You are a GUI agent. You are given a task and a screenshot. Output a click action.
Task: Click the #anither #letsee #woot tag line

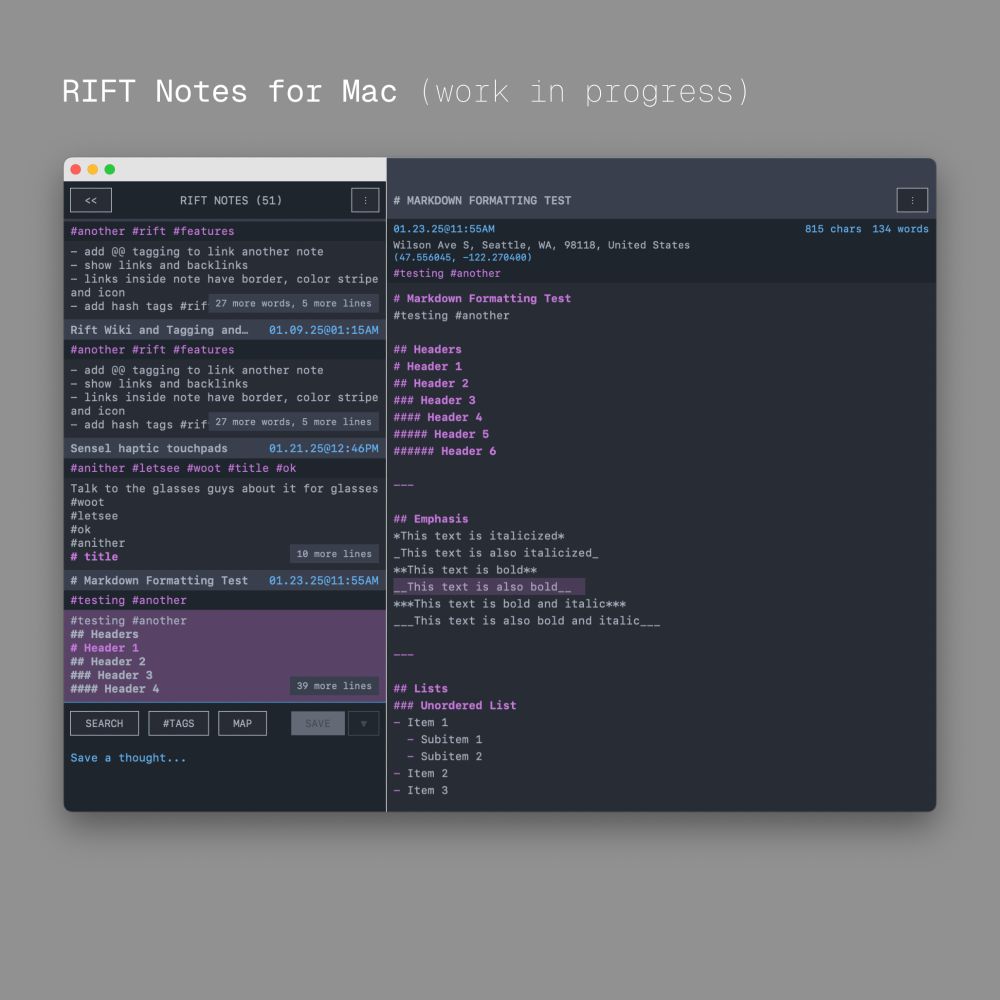[183, 468]
